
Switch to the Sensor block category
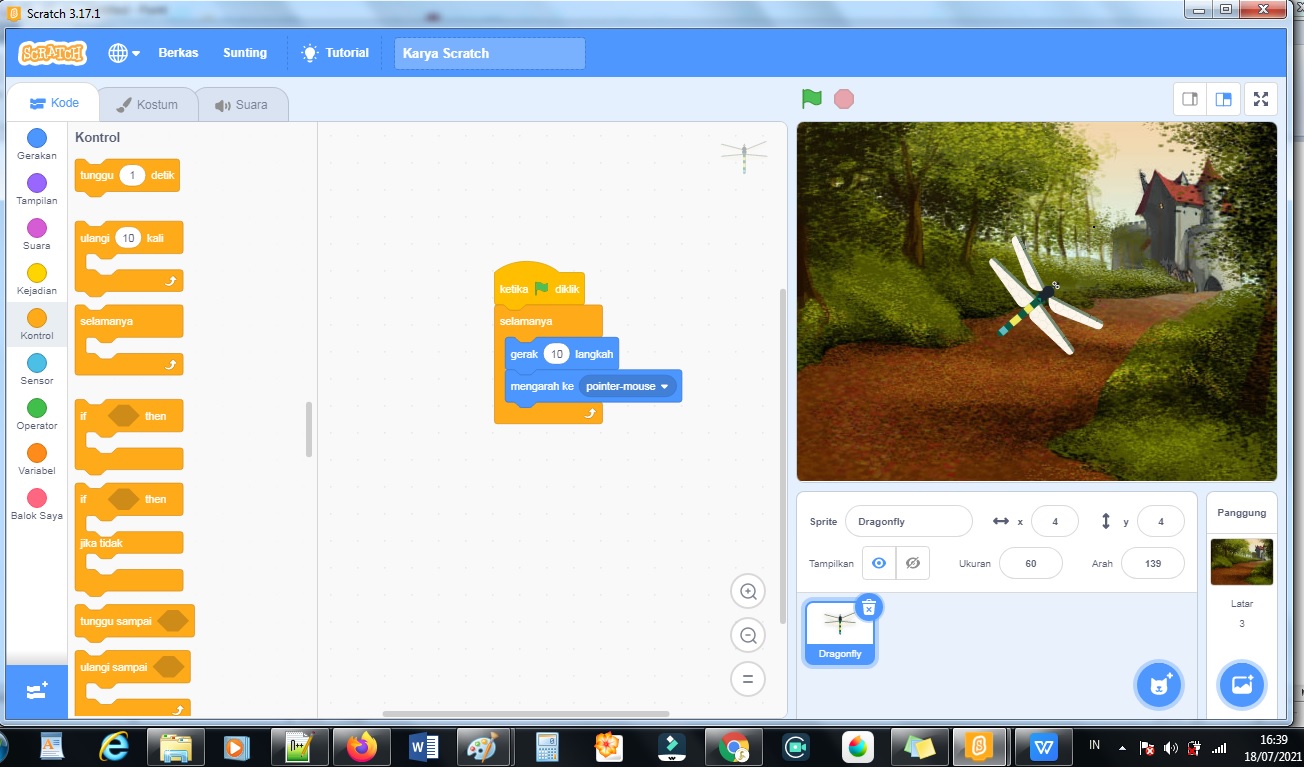coord(36,370)
